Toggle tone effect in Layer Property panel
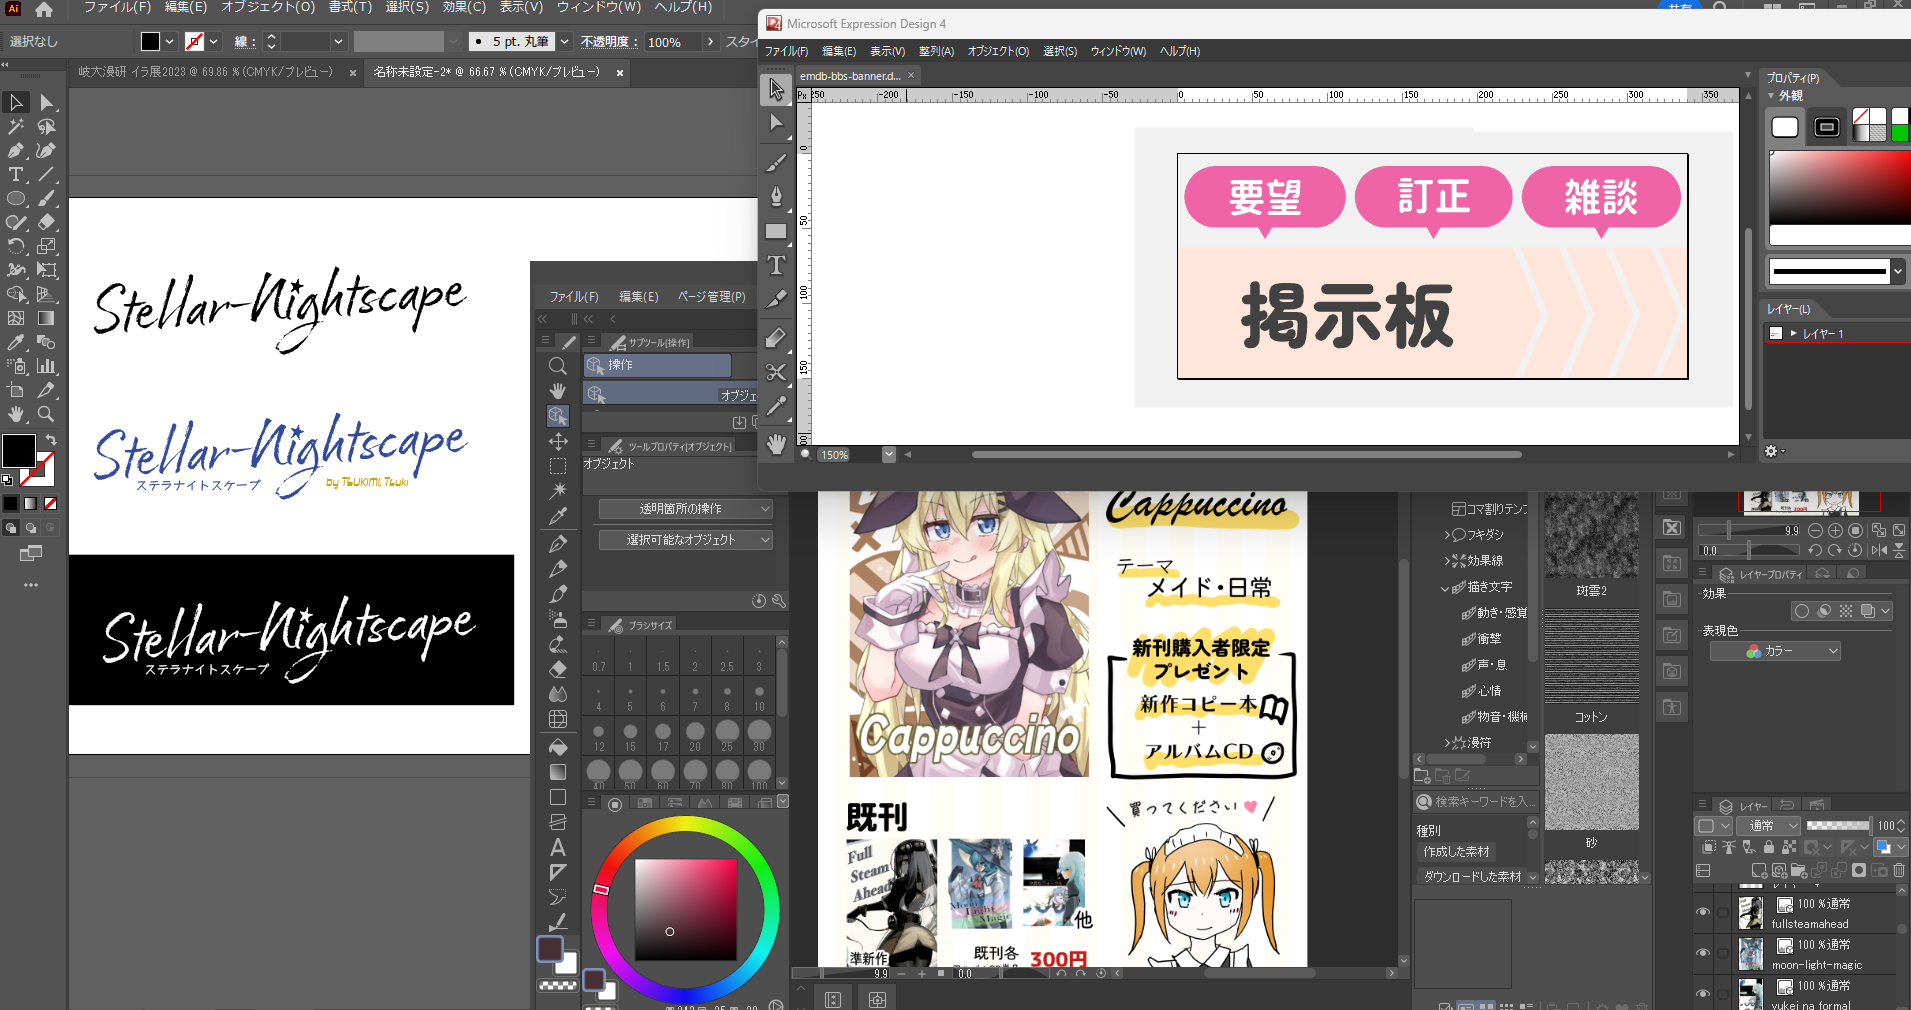Viewport: 1911px width, 1010px height. [1845, 611]
